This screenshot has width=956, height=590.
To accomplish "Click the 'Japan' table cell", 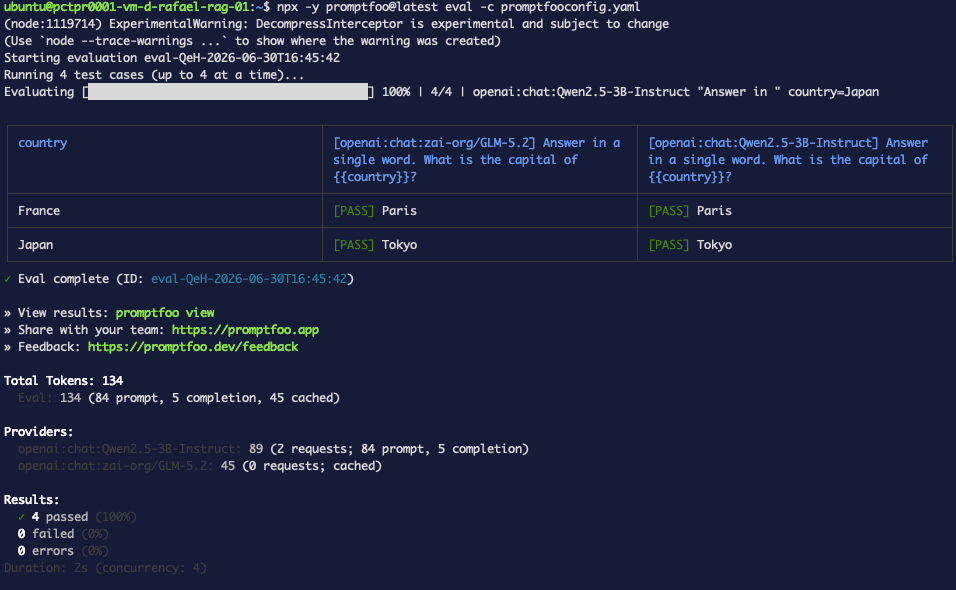I will coord(165,245).
